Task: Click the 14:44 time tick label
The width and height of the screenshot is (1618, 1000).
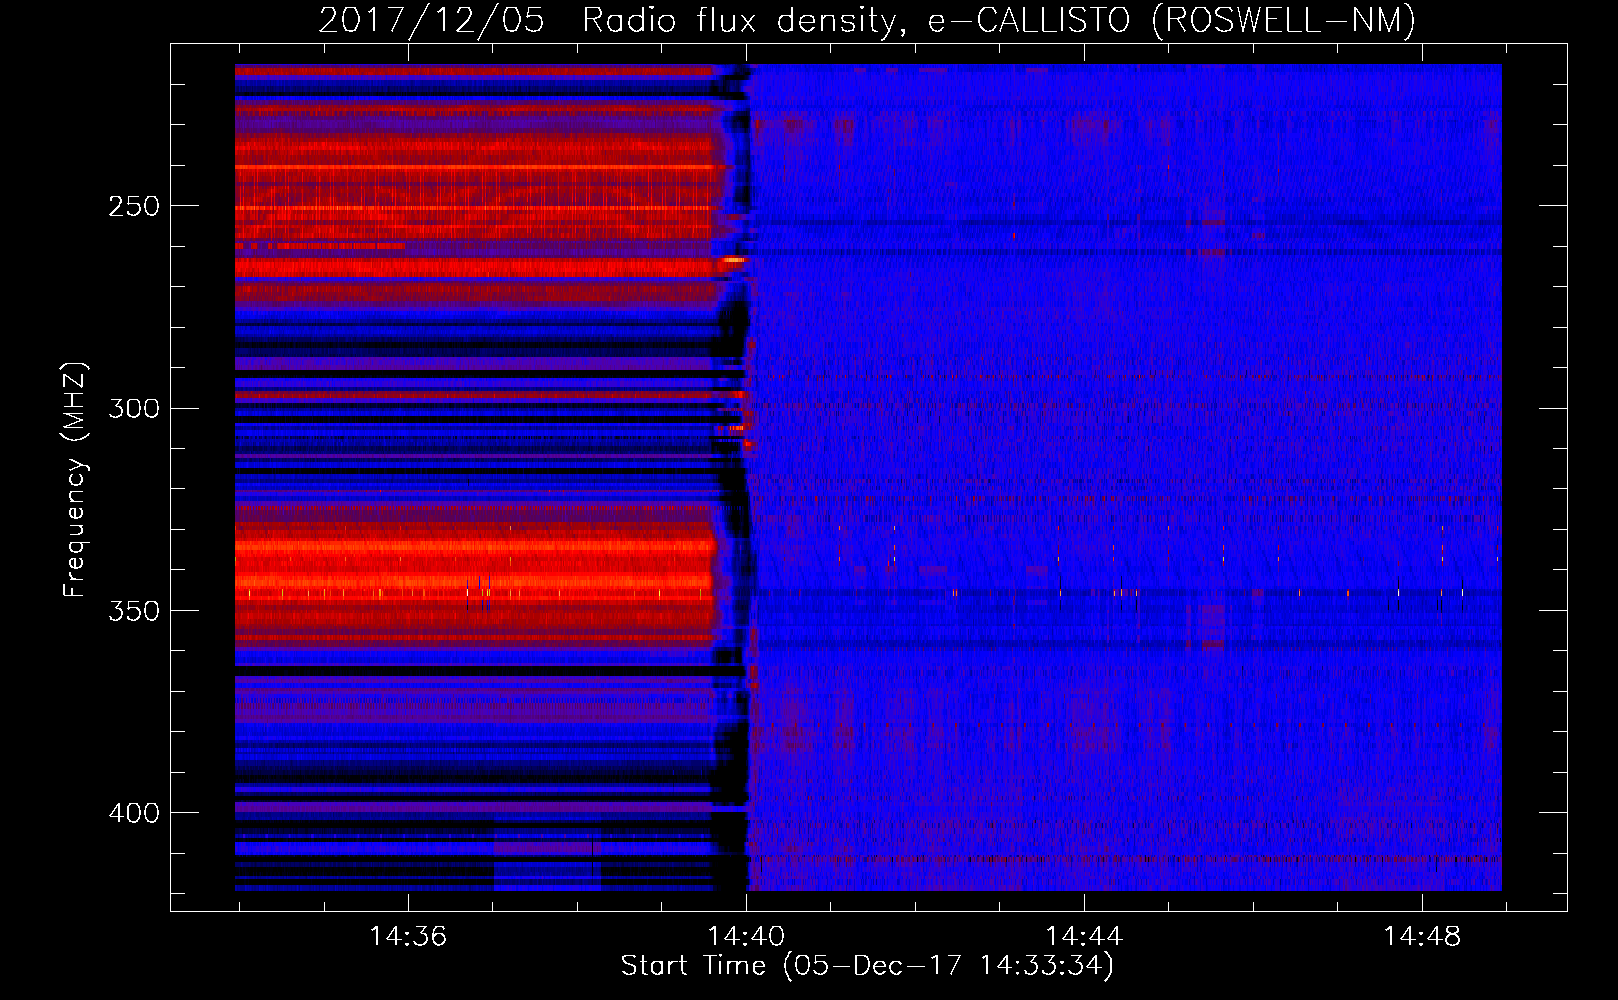Action: [x=1084, y=936]
